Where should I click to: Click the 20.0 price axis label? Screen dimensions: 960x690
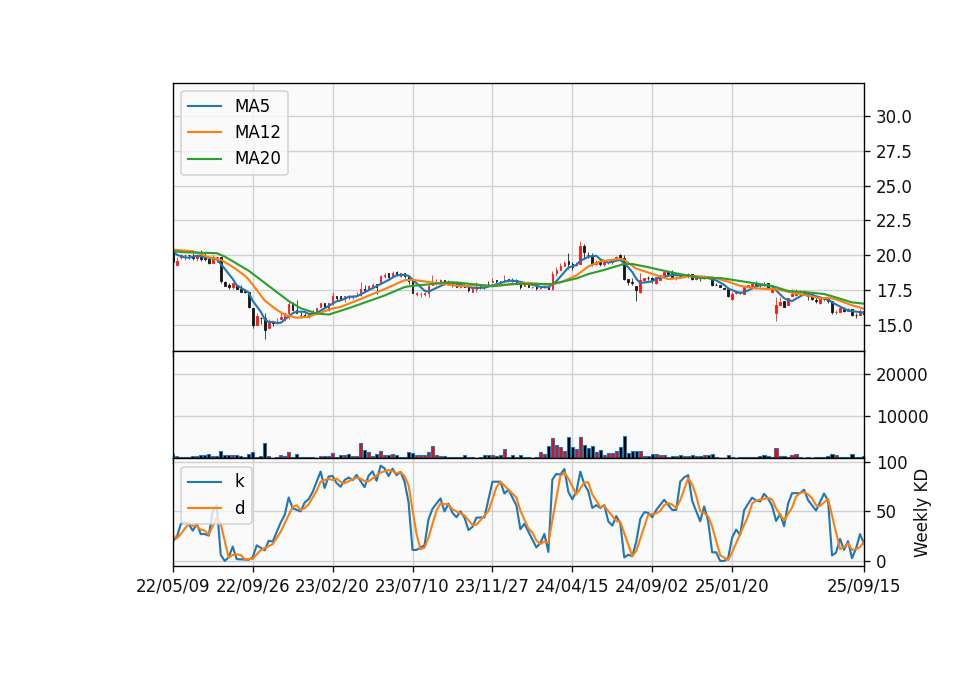pos(894,256)
